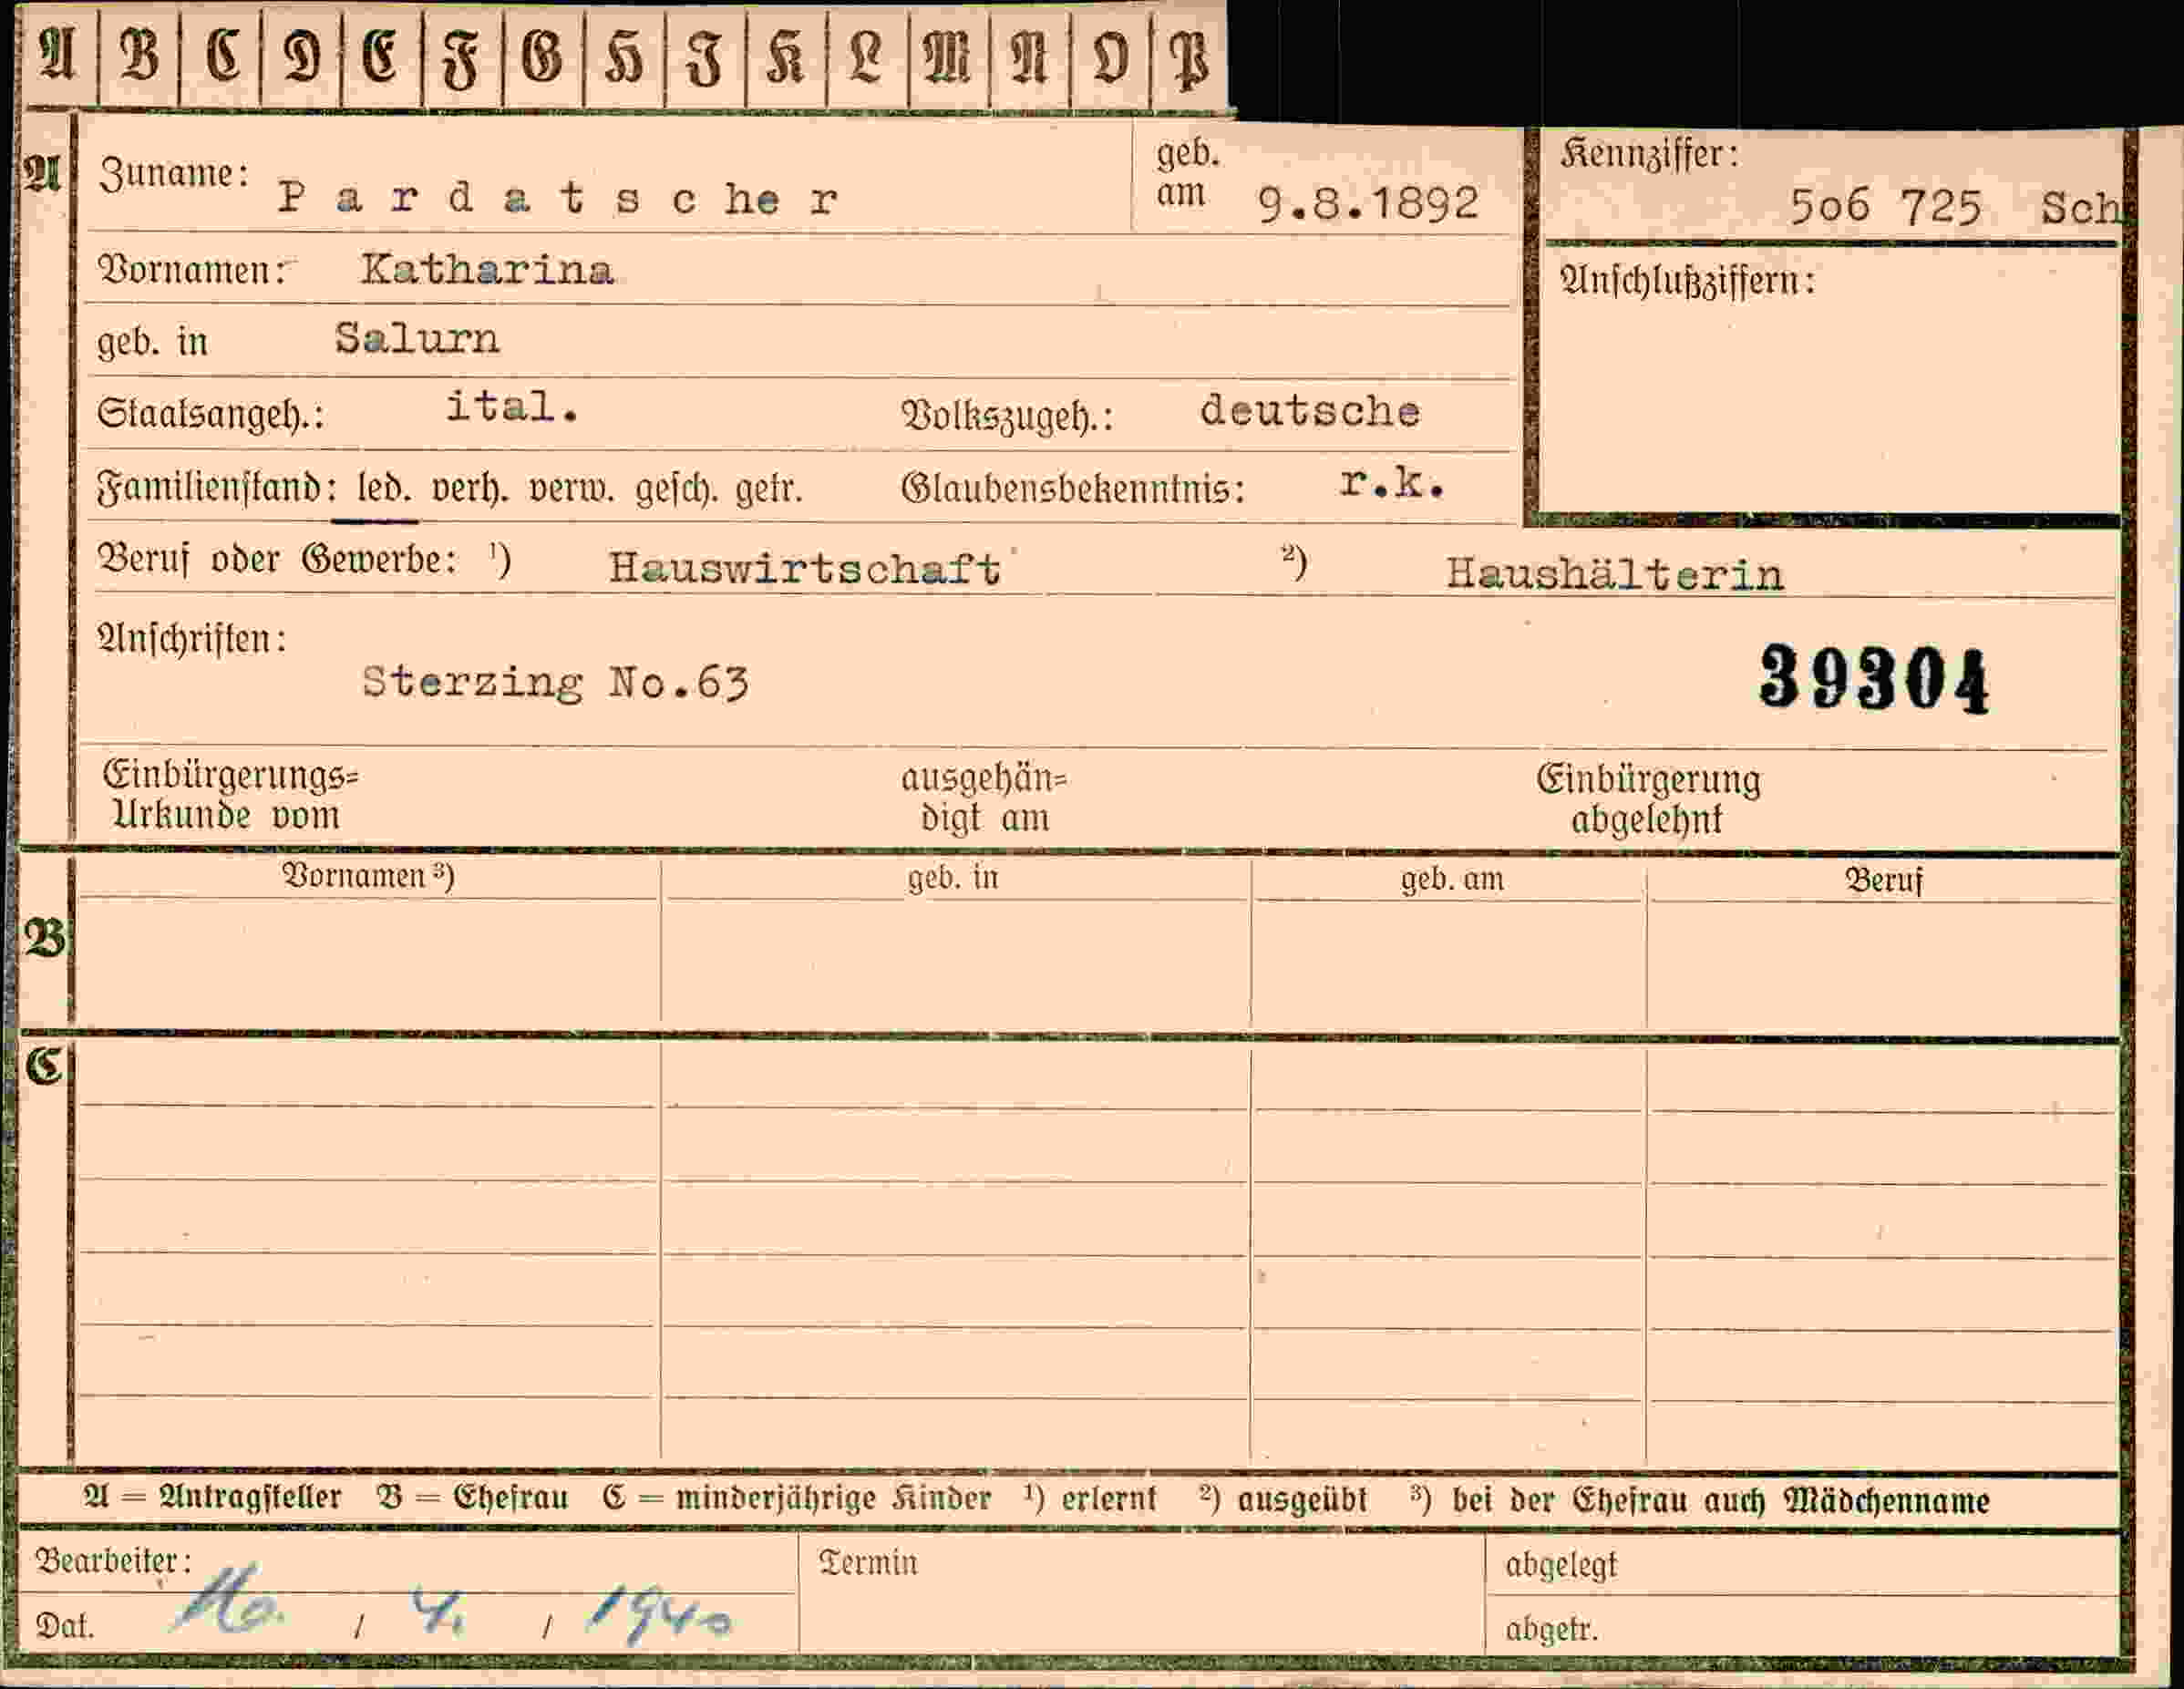This screenshot has height=1689, width=2184.
Task: Click the 'Familienstand:' label
Action: coord(217,488)
